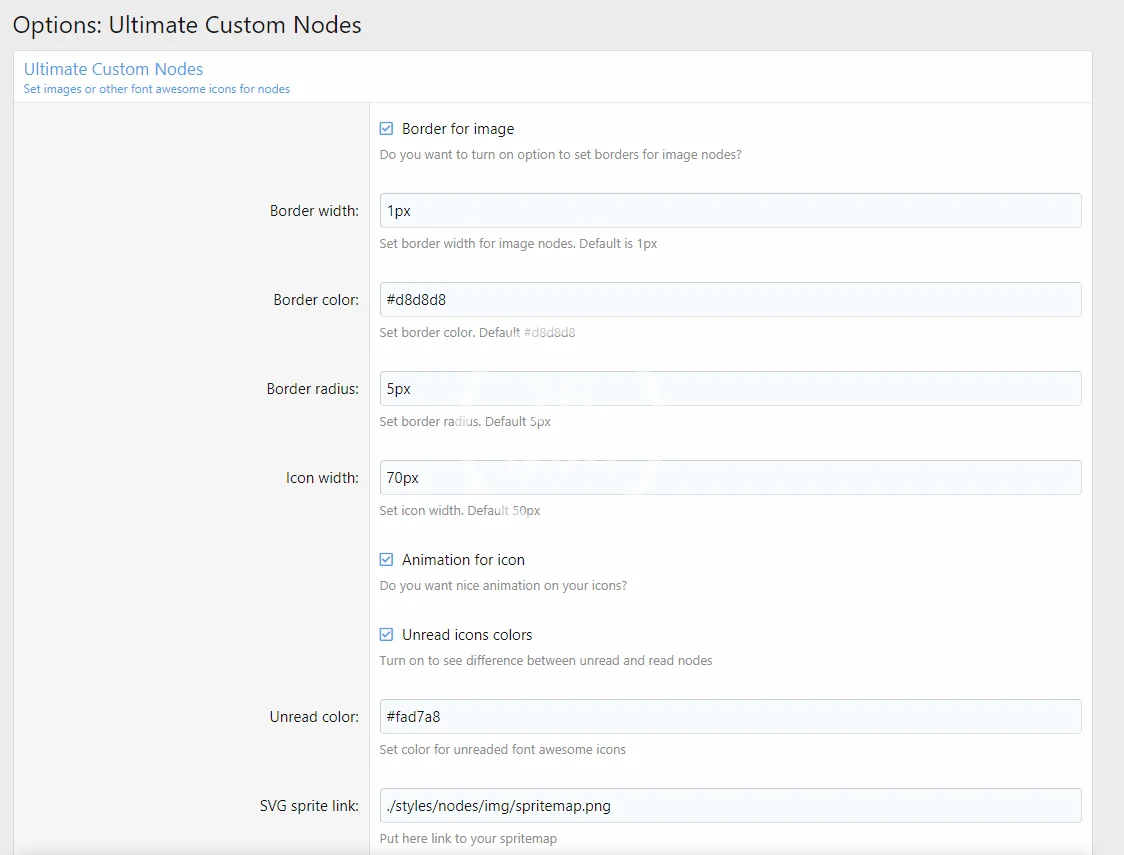This screenshot has height=855, width=1124.
Task: Click the "Border color:" field label
Action: point(316,300)
